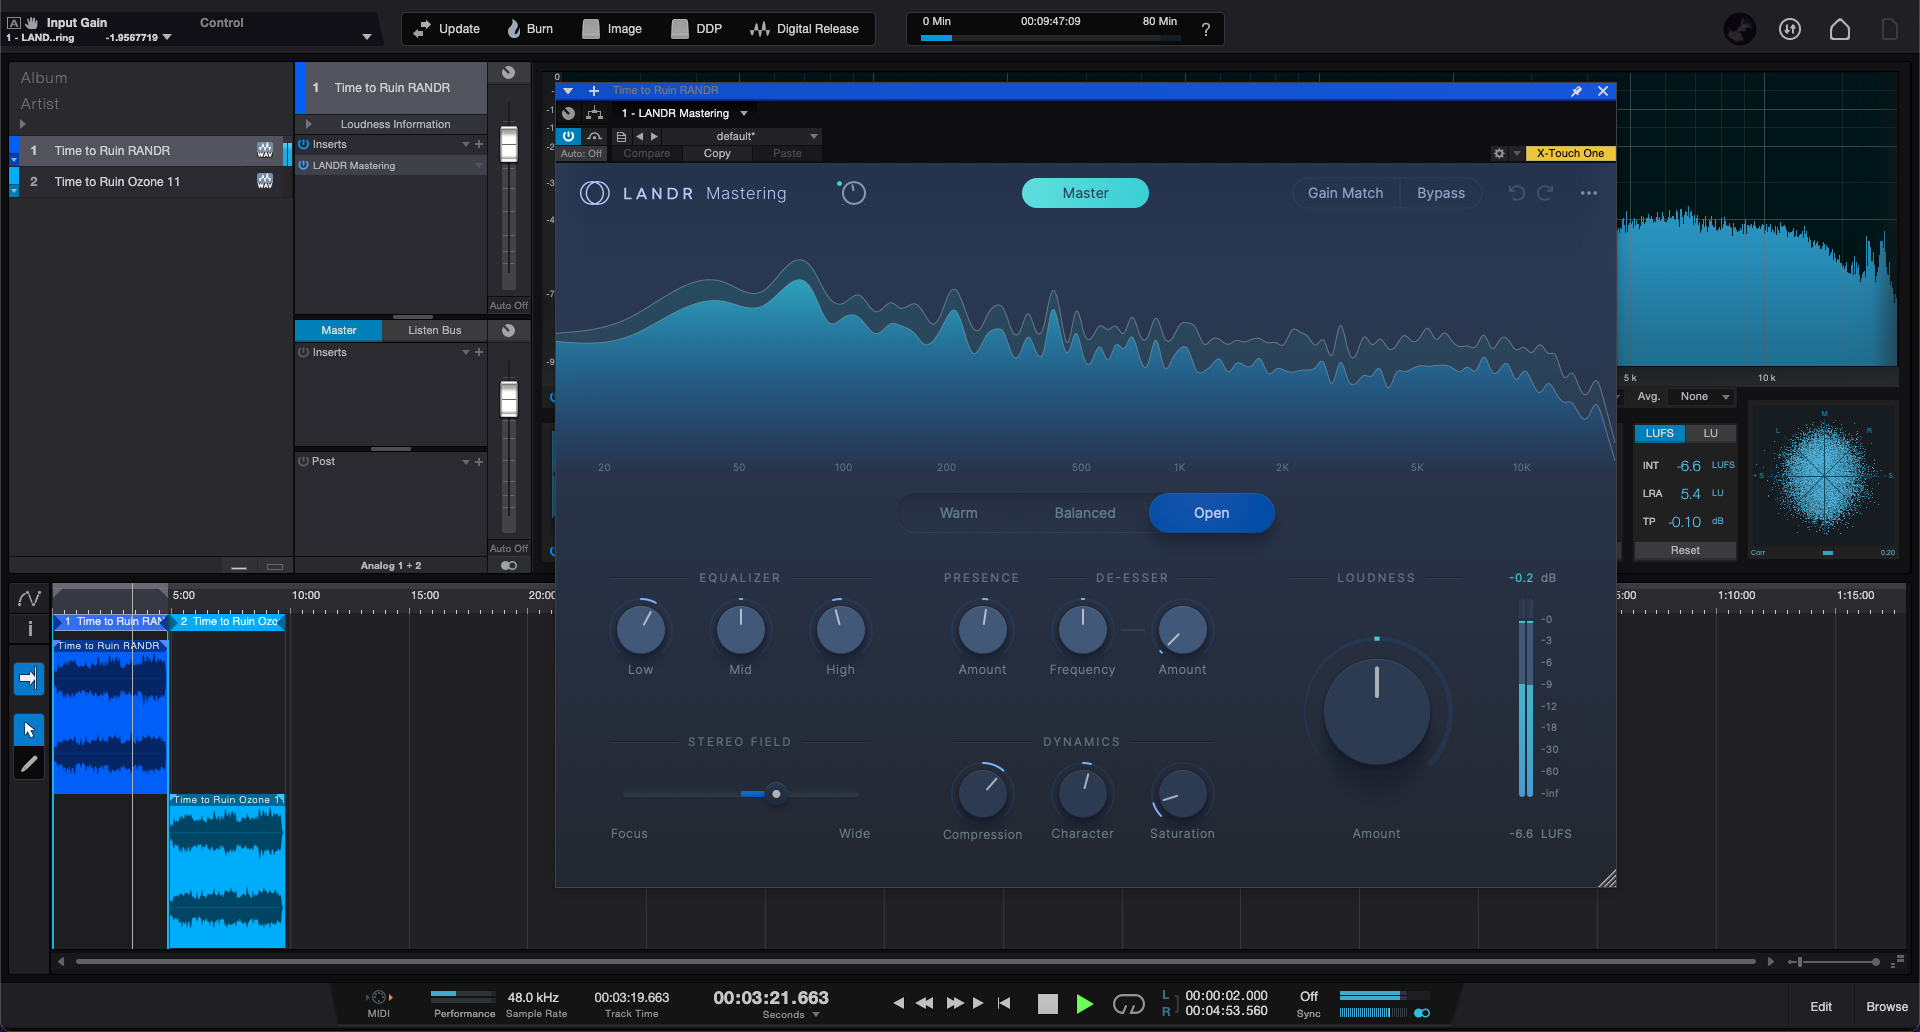This screenshot has width=1920, height=1032.
Task: Toggle the plugin power activate button
Action: 569,136
